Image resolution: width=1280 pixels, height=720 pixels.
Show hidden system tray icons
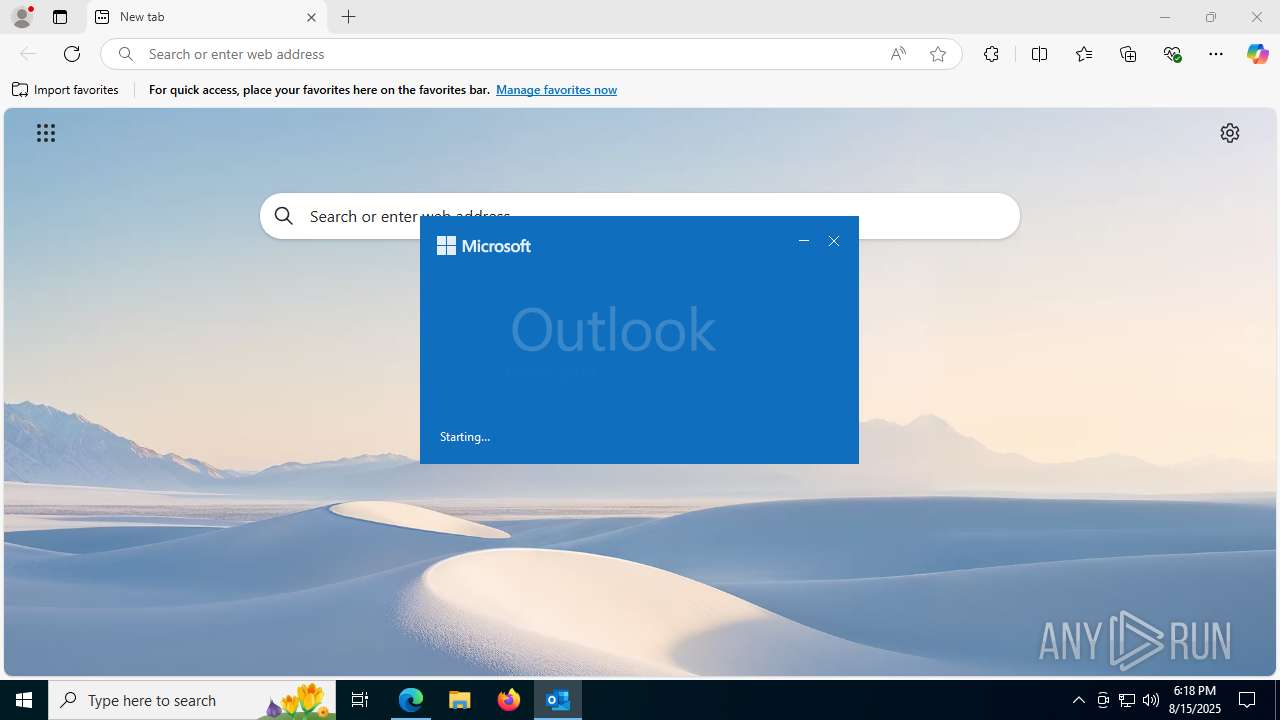pyautogui.click(x=1078, y=700)
